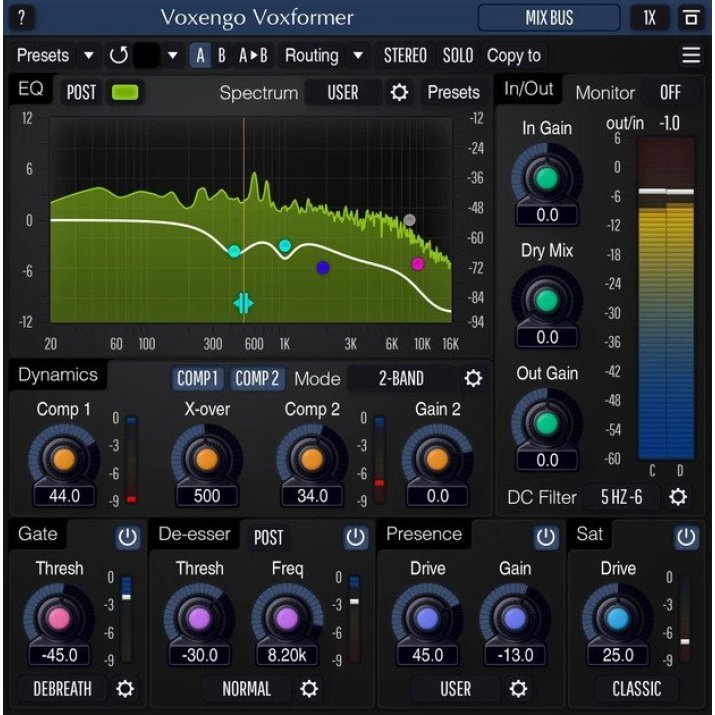Open dropdown arrow beside black color box
This screenshot has height=715, width=715.
[172, 56]
